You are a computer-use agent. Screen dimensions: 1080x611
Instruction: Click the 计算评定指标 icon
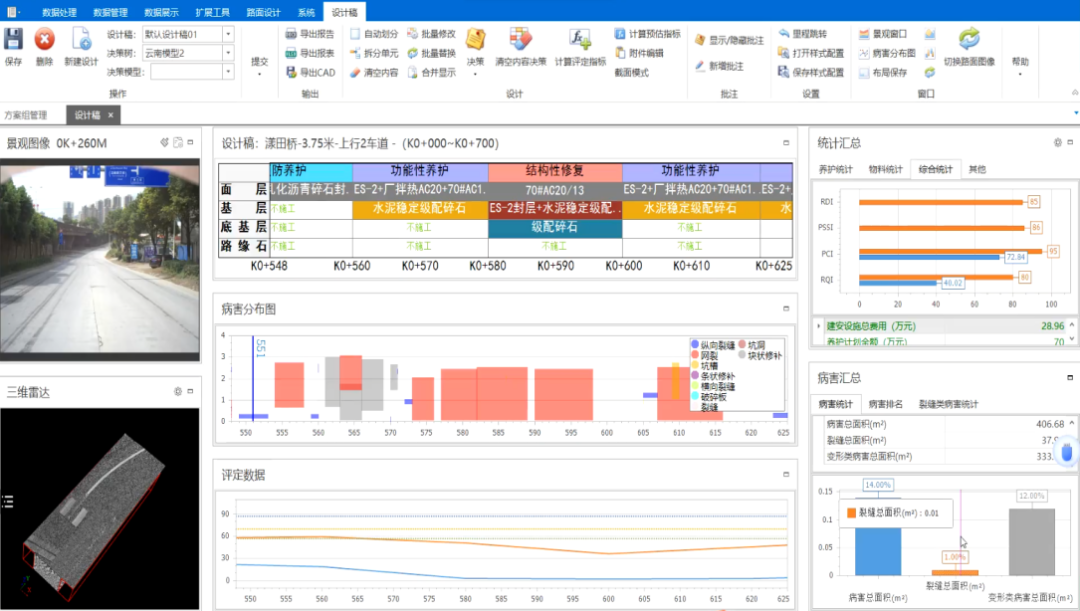(x=580, y=40)
